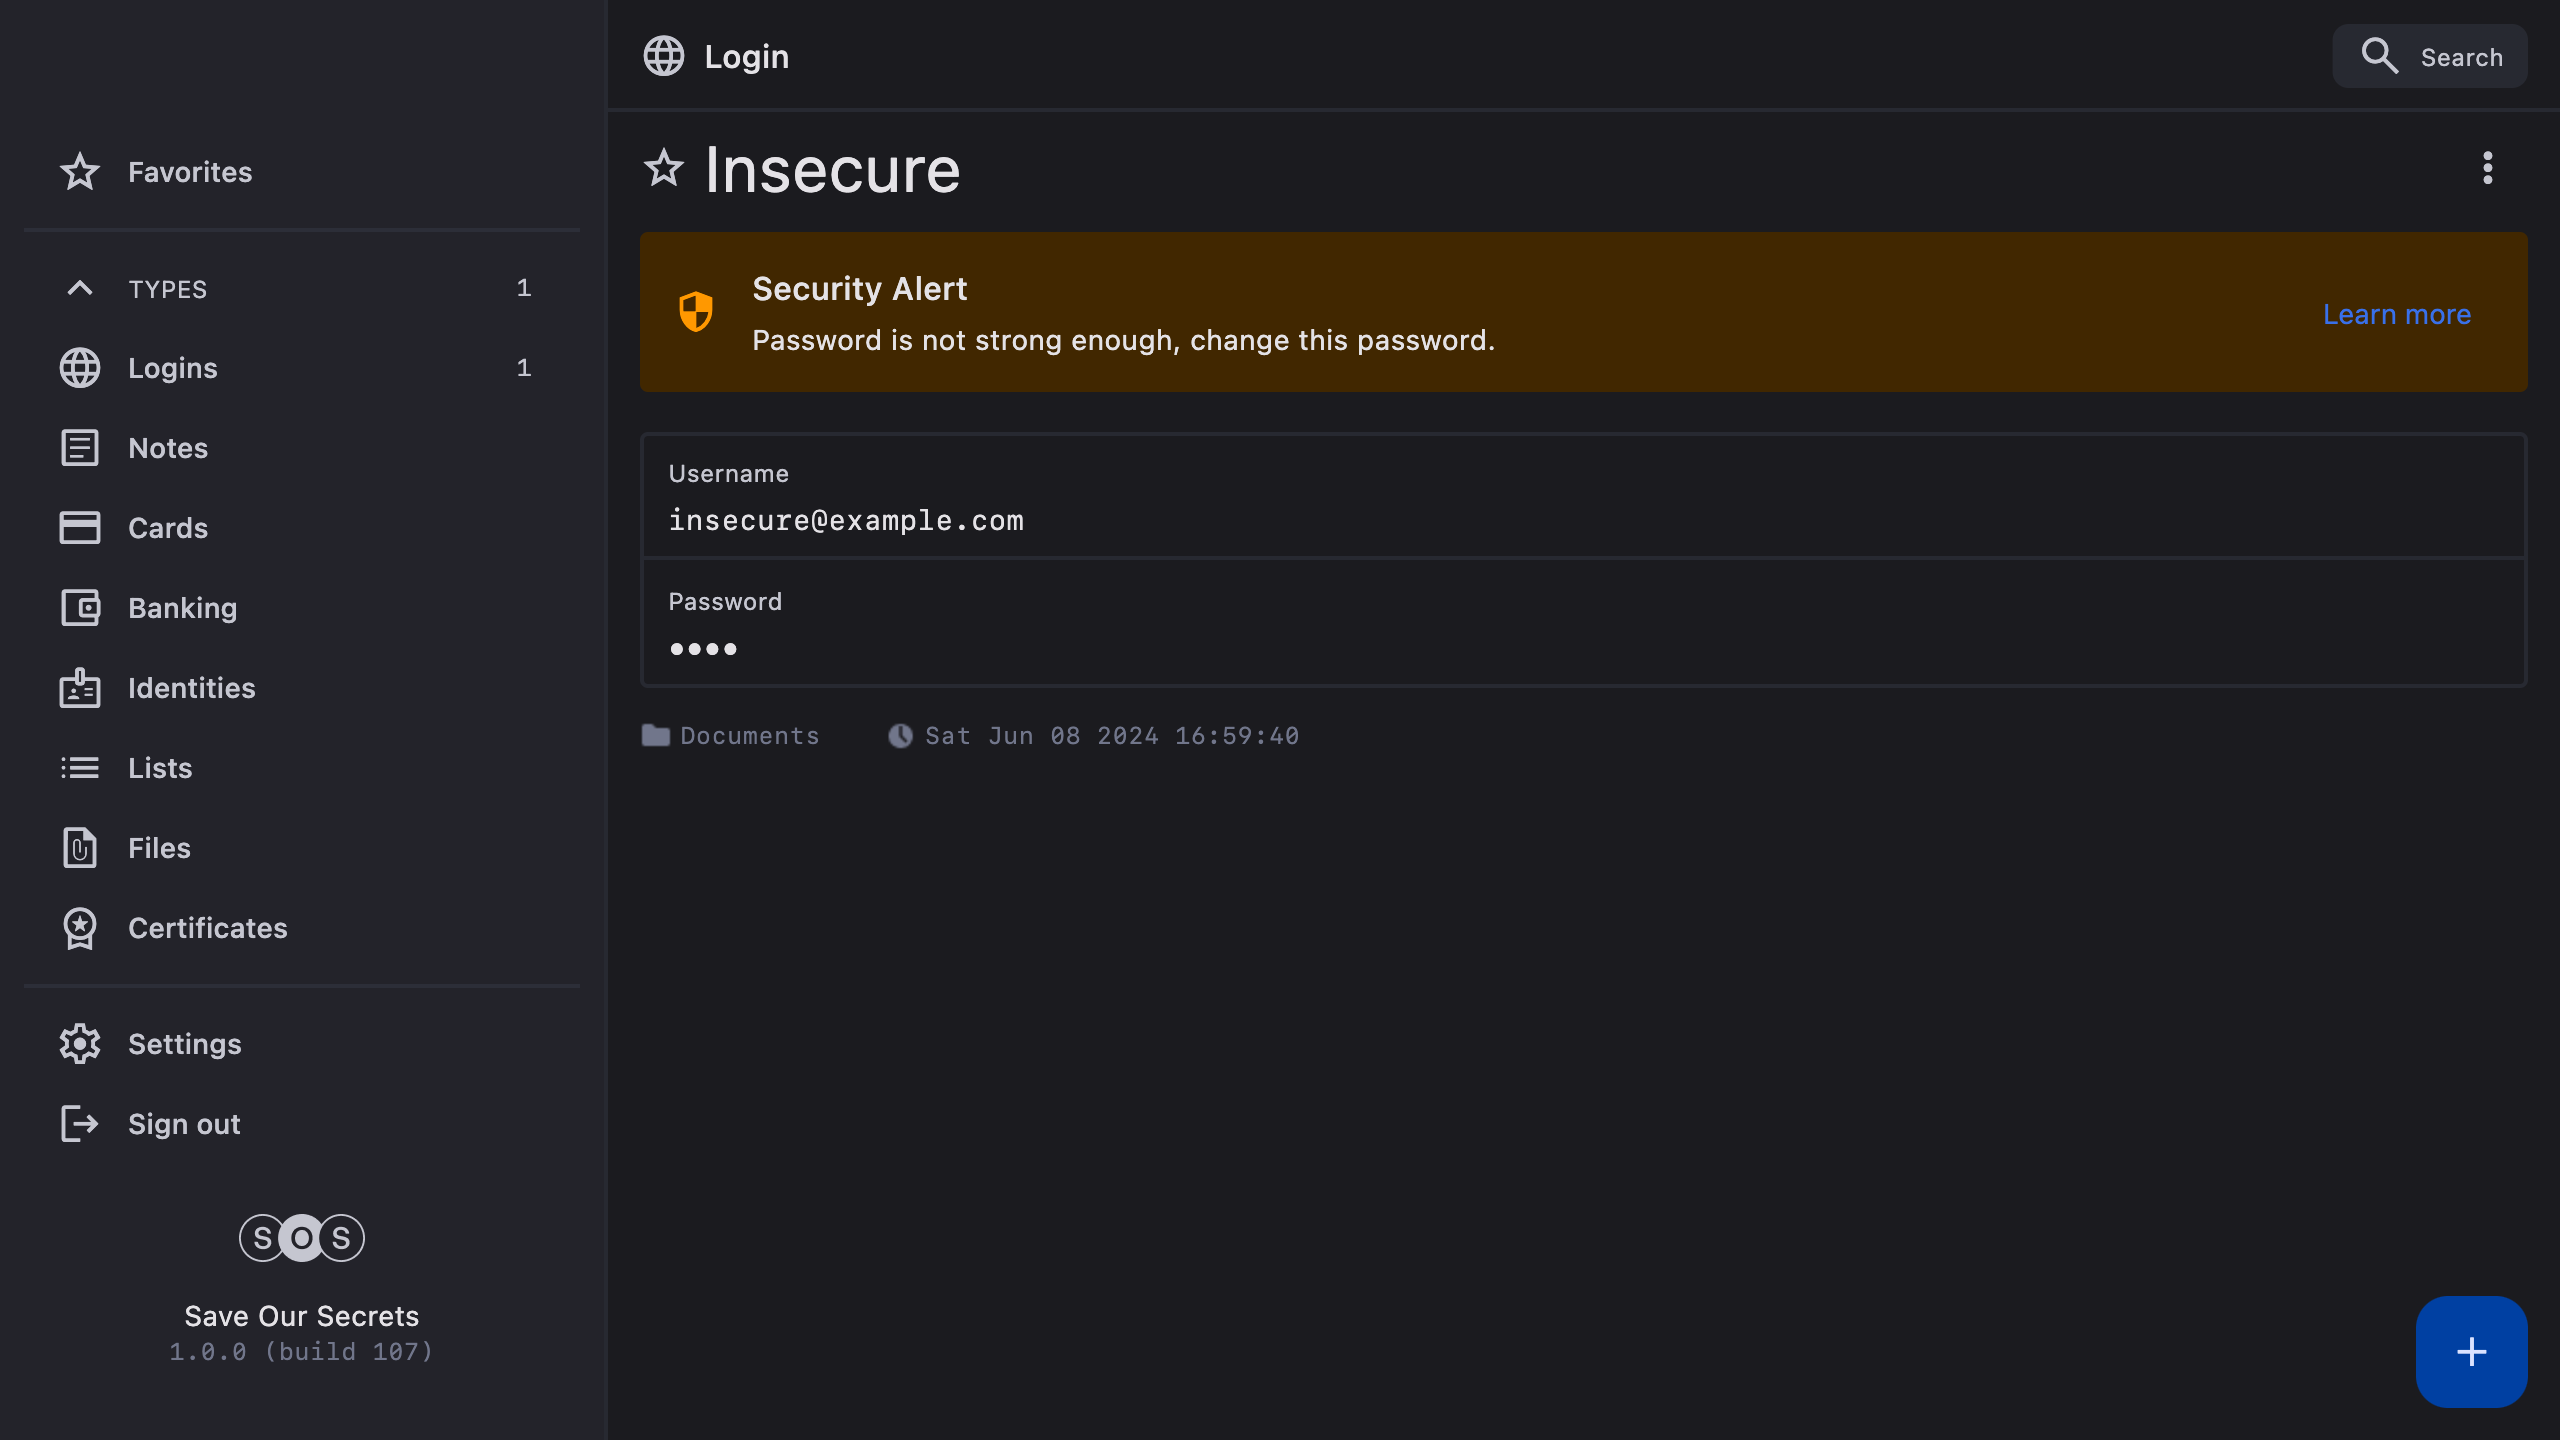2560x1440 pixels.
Task: Follow the Learn more link
Action: (x=2396, y=314)
